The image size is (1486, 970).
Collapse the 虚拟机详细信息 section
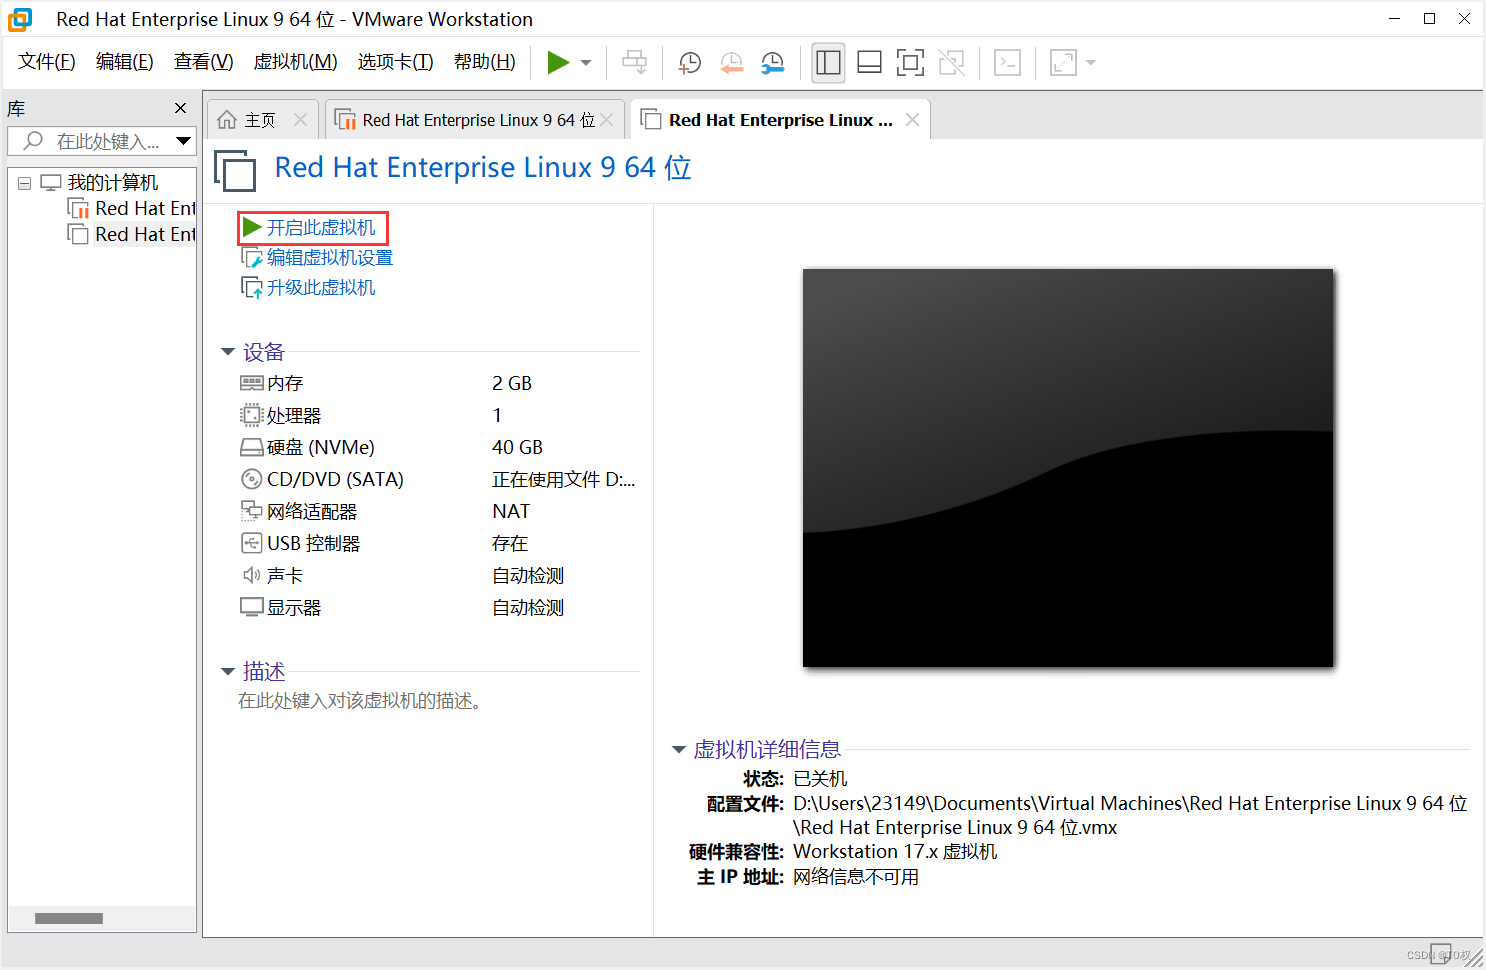tap(678, 749)
